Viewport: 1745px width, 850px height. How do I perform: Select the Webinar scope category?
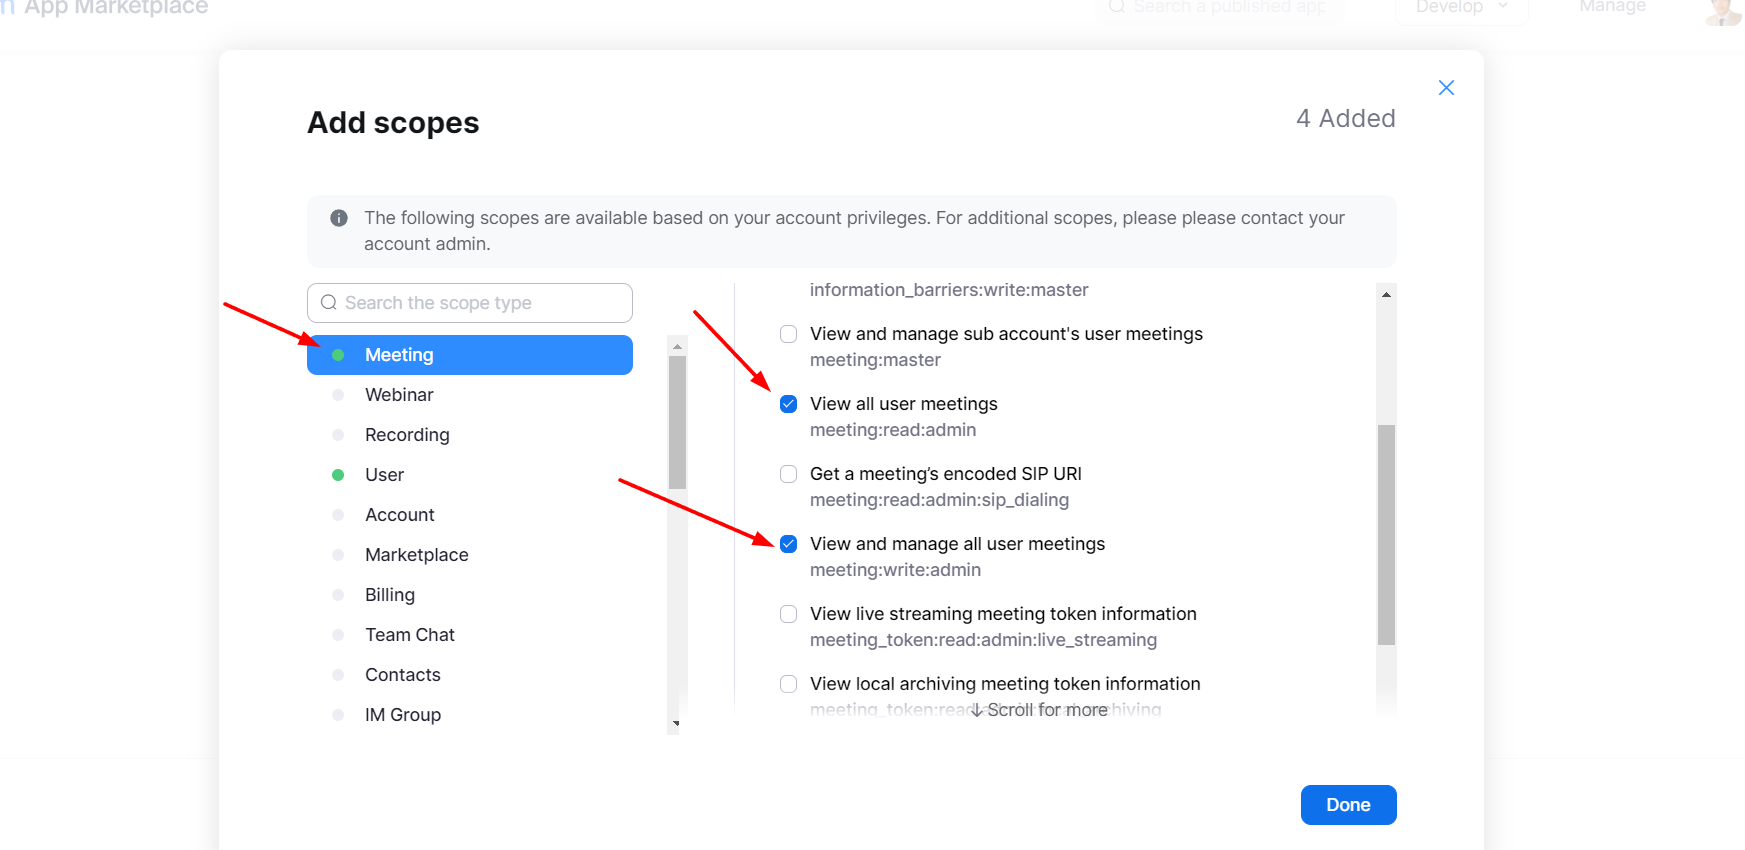click(x=399, y=395)
